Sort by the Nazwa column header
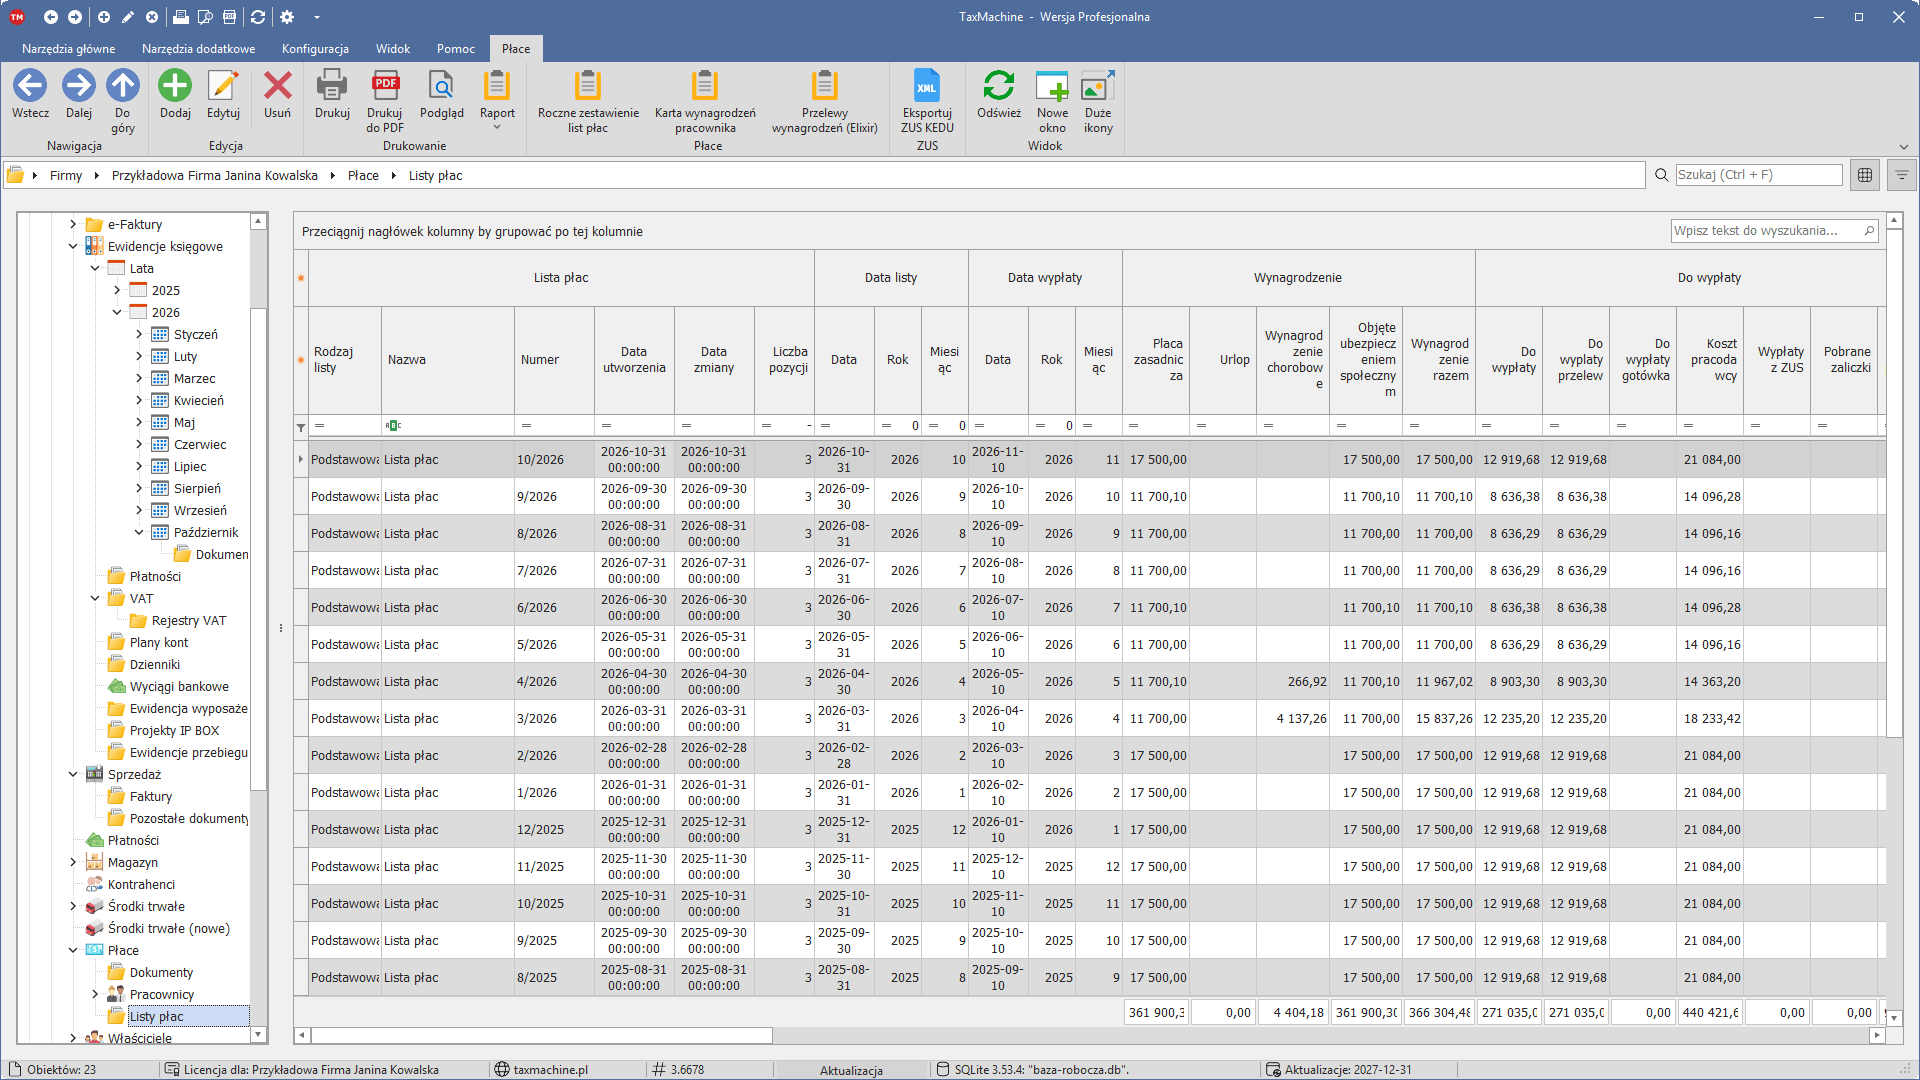The width and height of the screenshot is (1920, 1080). 448,360
